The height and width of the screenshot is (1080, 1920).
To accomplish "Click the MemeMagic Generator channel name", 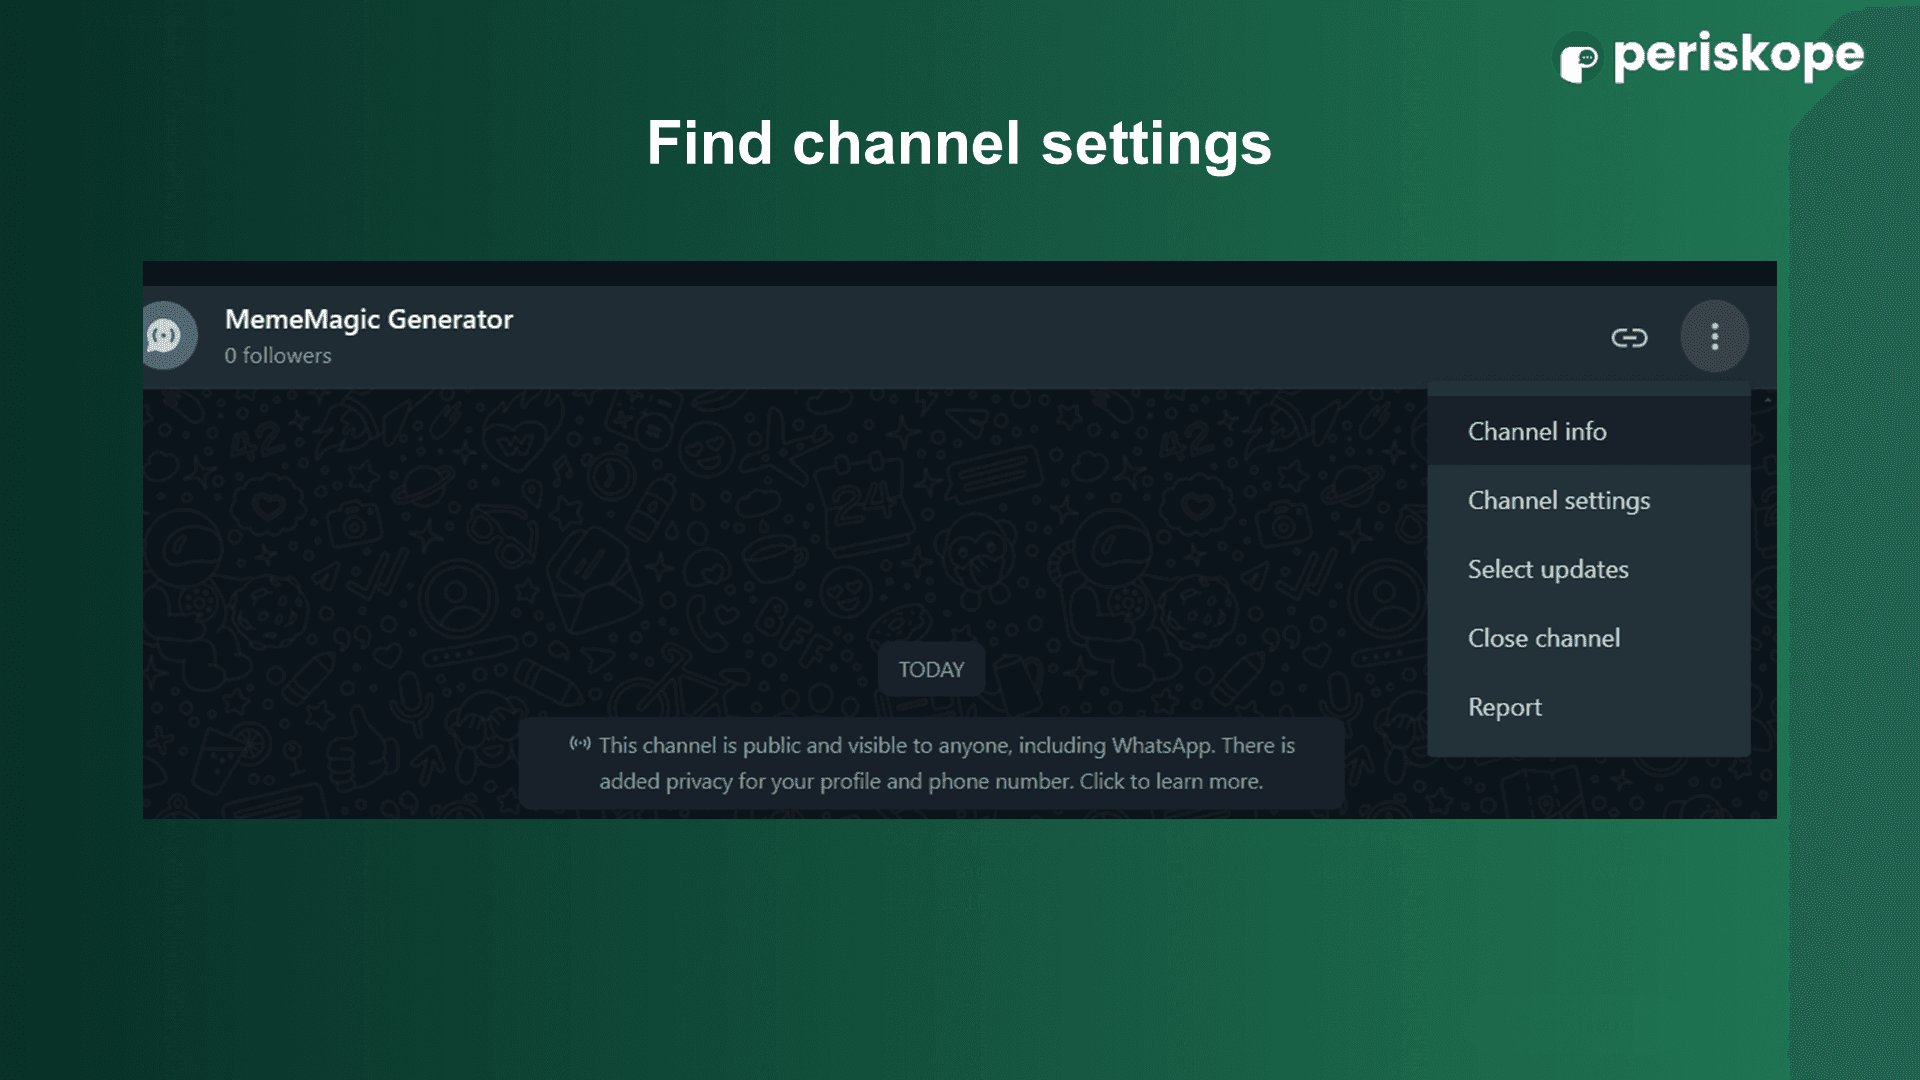I will click(368, 319).
